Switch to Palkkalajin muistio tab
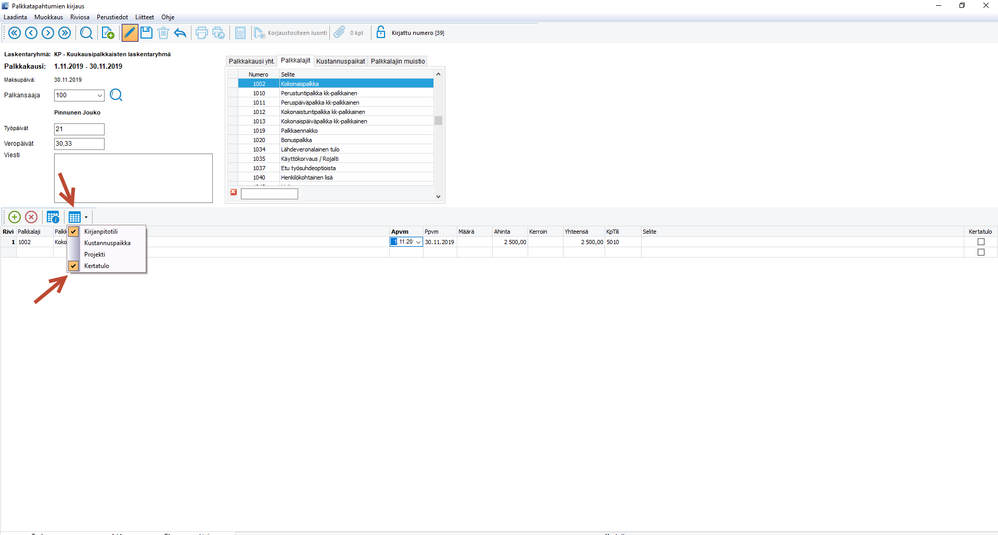The width and height of the screenshot is (998, 535). click(x=398, y=61)
